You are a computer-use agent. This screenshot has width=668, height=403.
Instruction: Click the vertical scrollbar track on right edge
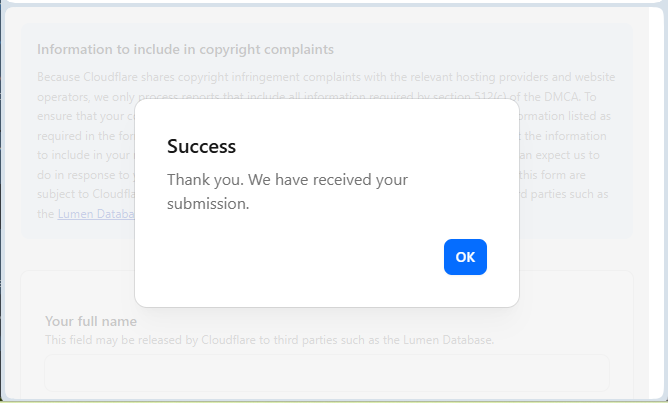coord(656,202)
